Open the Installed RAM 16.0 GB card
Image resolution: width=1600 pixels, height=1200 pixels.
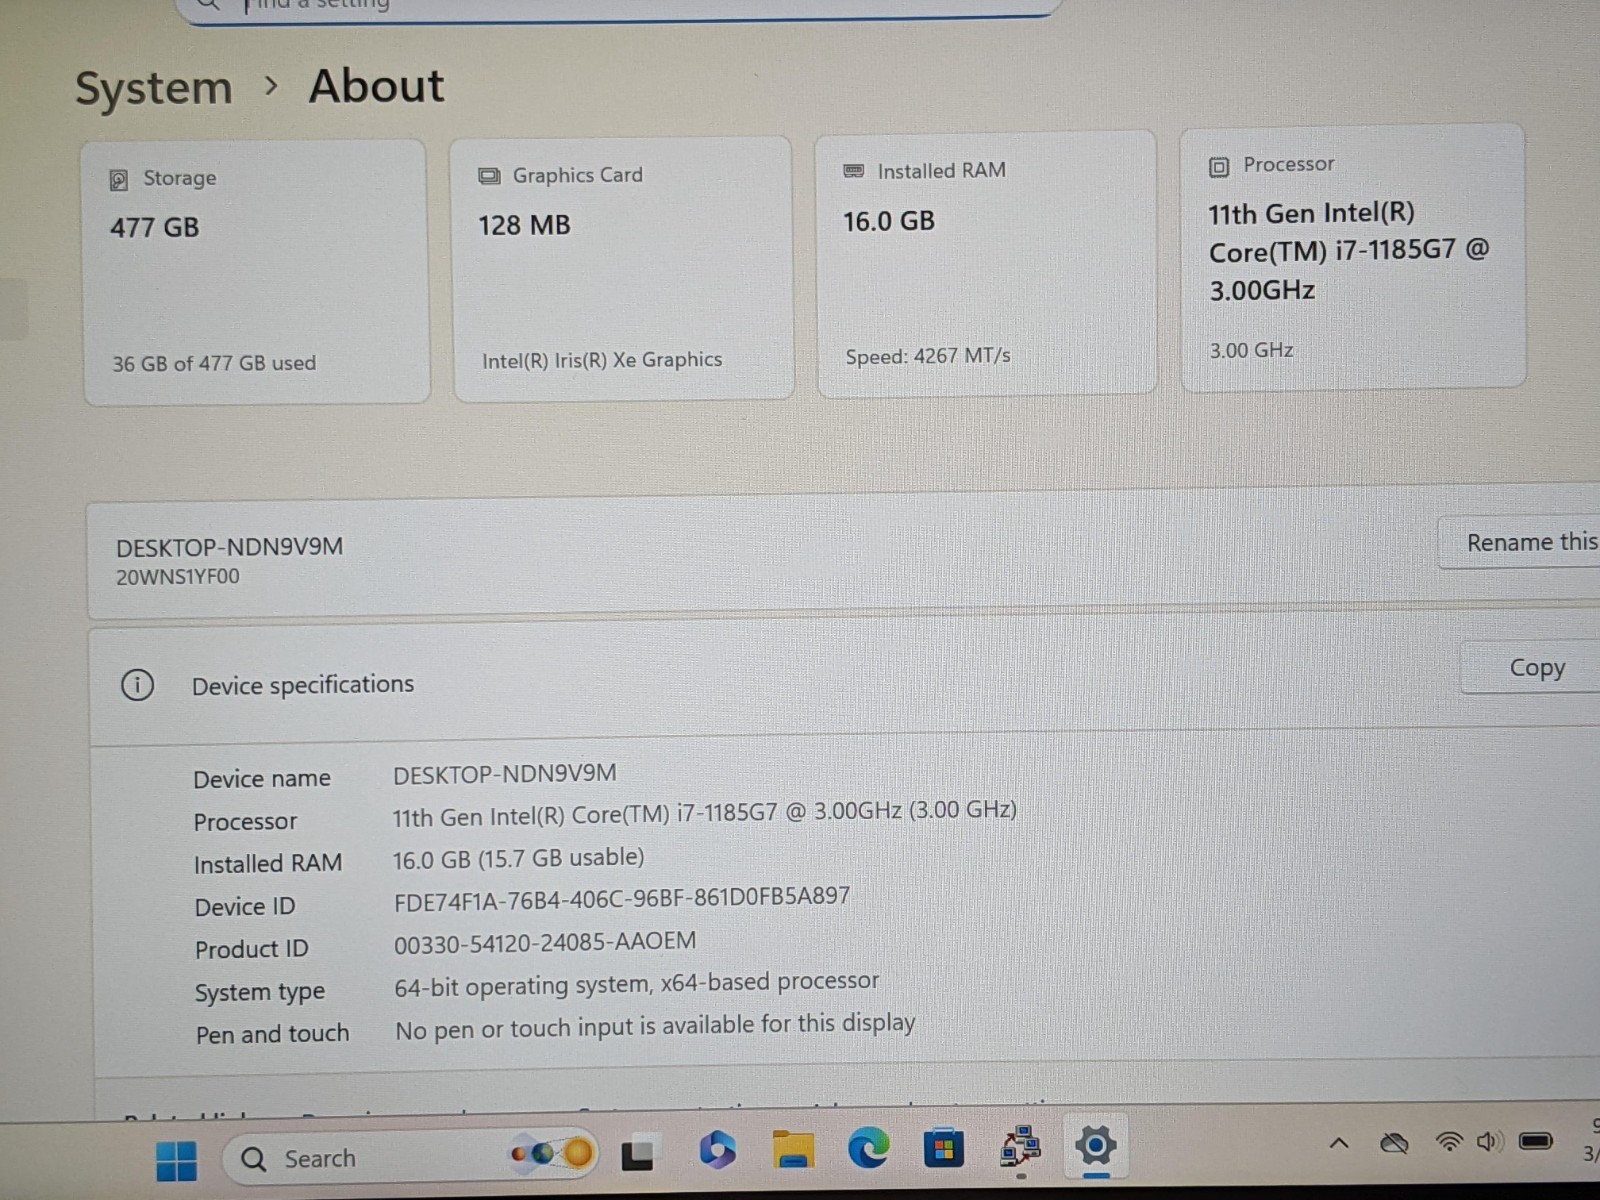coord(986,263)
